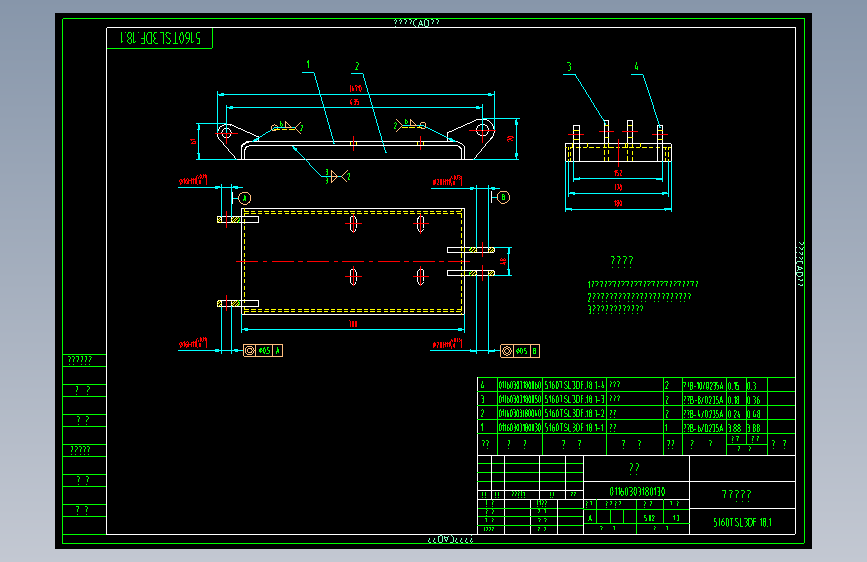867x562 pixels.
Task: Select parts list cell 5160TSL3DF.18.1-3
Action: (575, 399)
